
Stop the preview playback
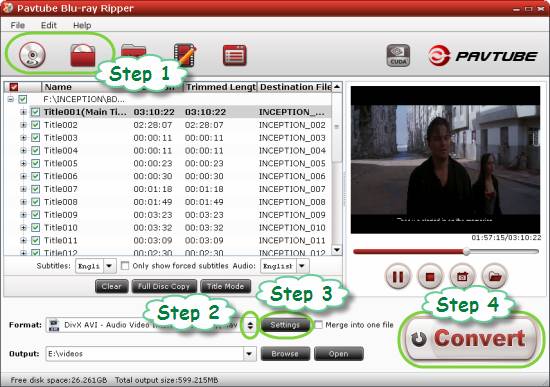pyautogui.click(x=430, y=277)
